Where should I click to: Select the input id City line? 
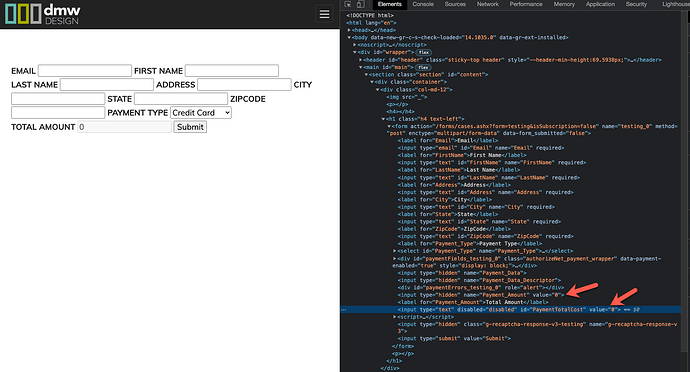pos(477,207)
